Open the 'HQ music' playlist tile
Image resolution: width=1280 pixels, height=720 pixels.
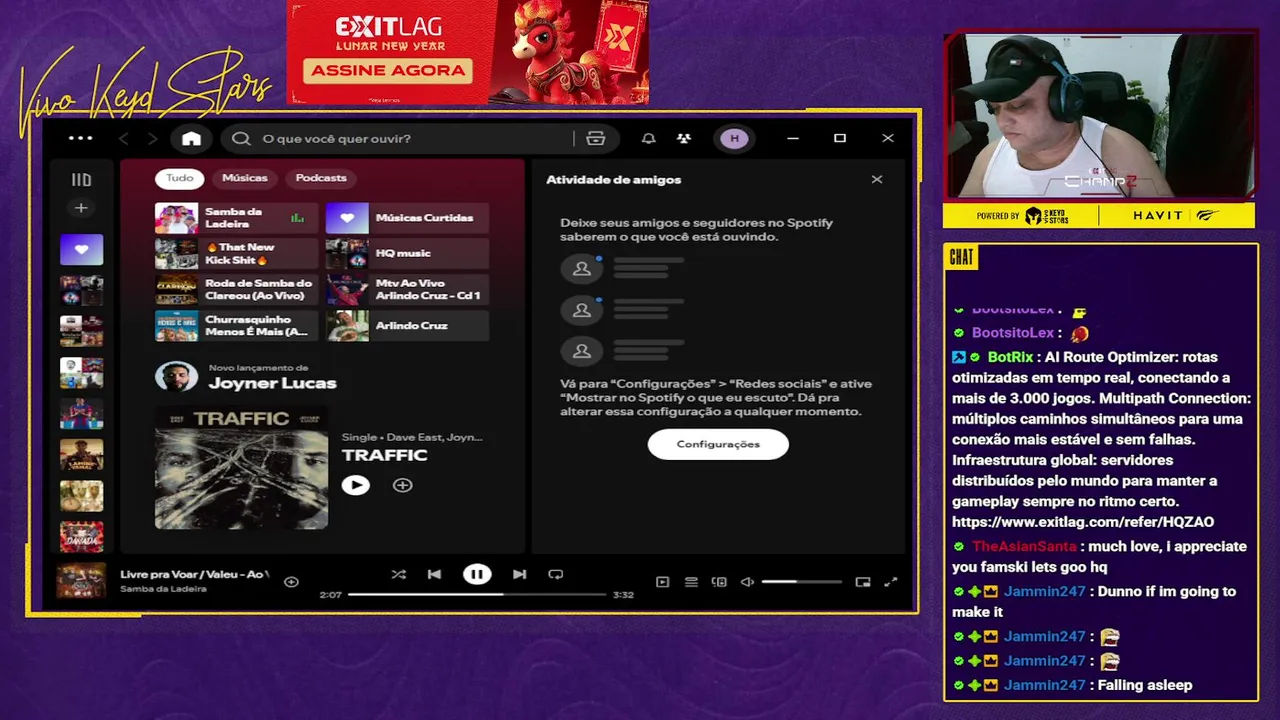point(407,254)
